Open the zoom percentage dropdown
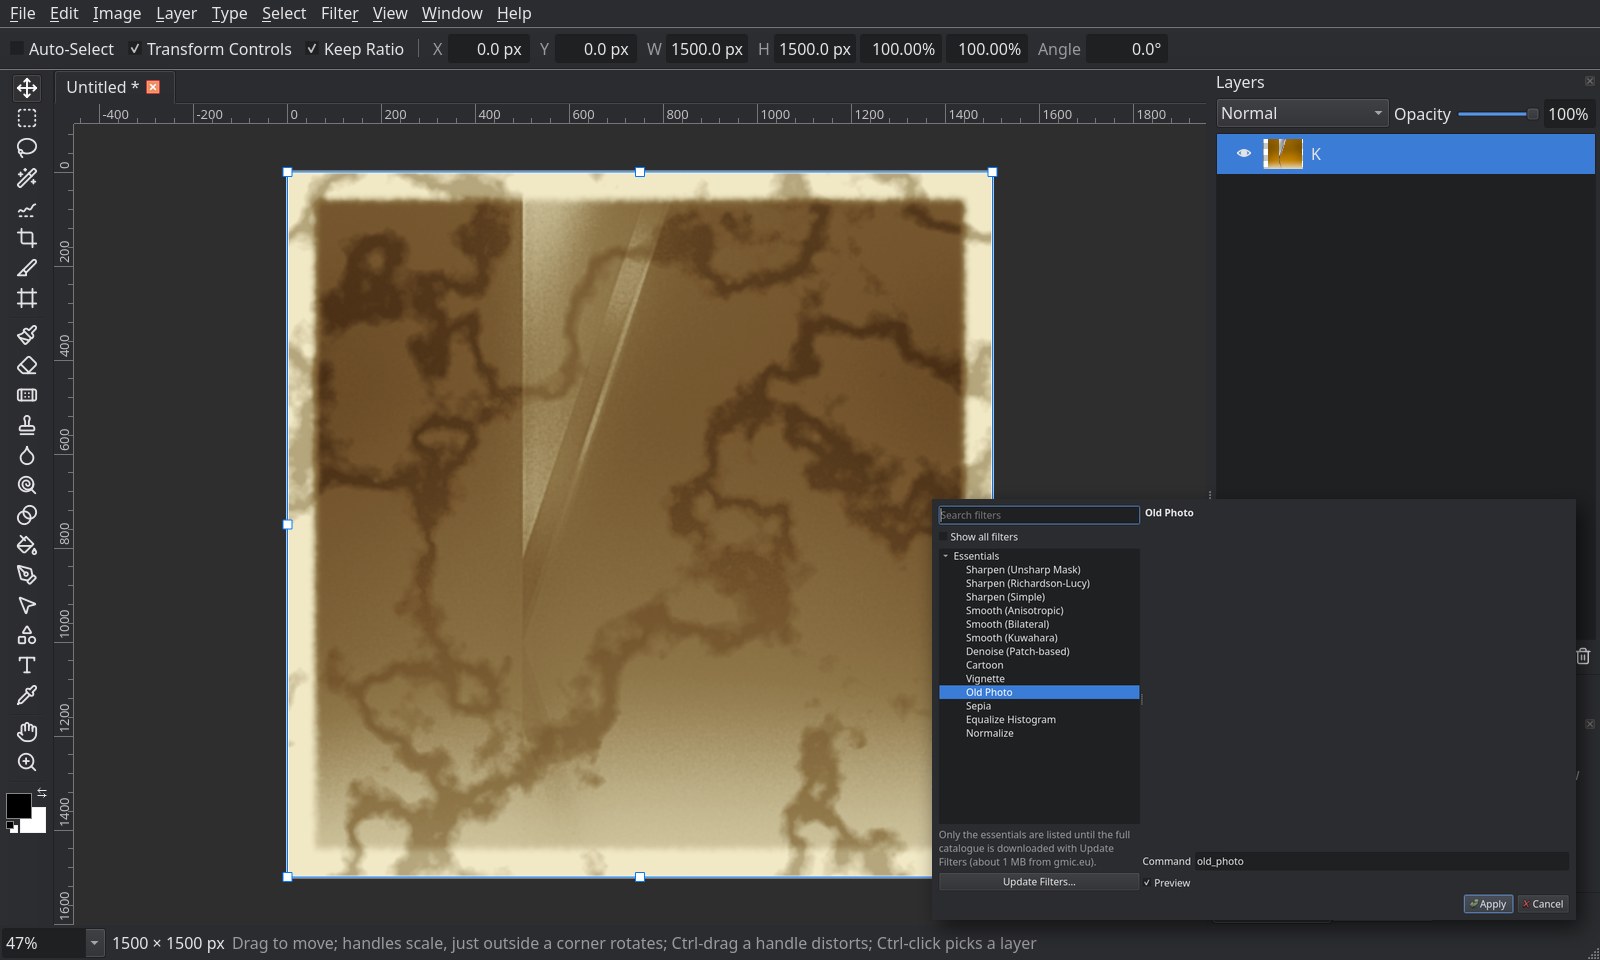 [94, 943]
